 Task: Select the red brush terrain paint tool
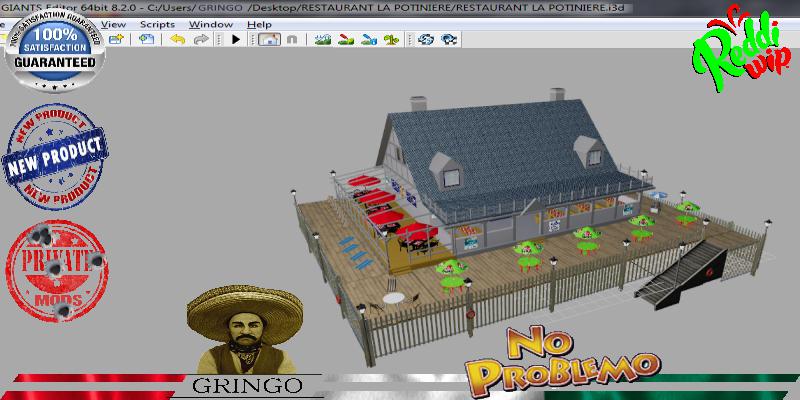tap(345, 40)
